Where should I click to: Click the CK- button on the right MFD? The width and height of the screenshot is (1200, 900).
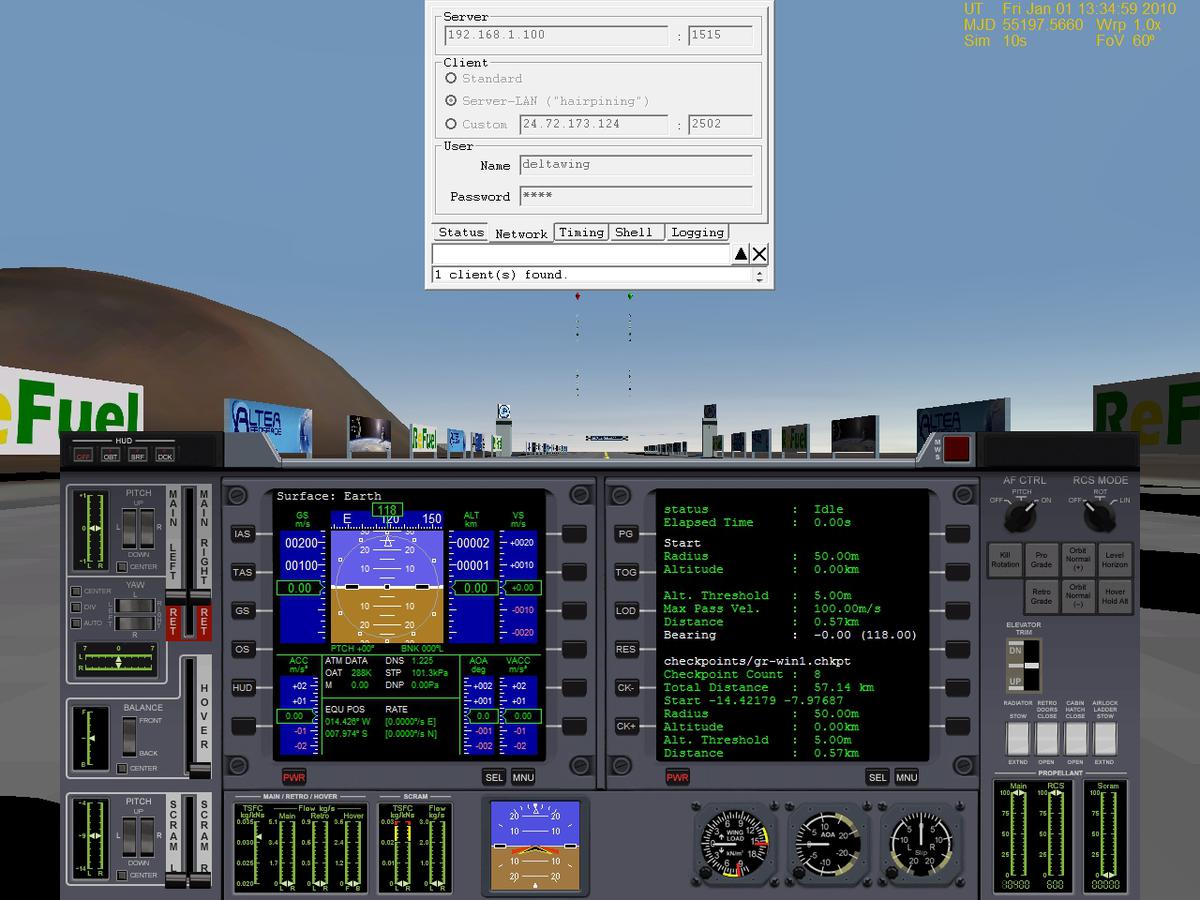(x=626, y=688)
